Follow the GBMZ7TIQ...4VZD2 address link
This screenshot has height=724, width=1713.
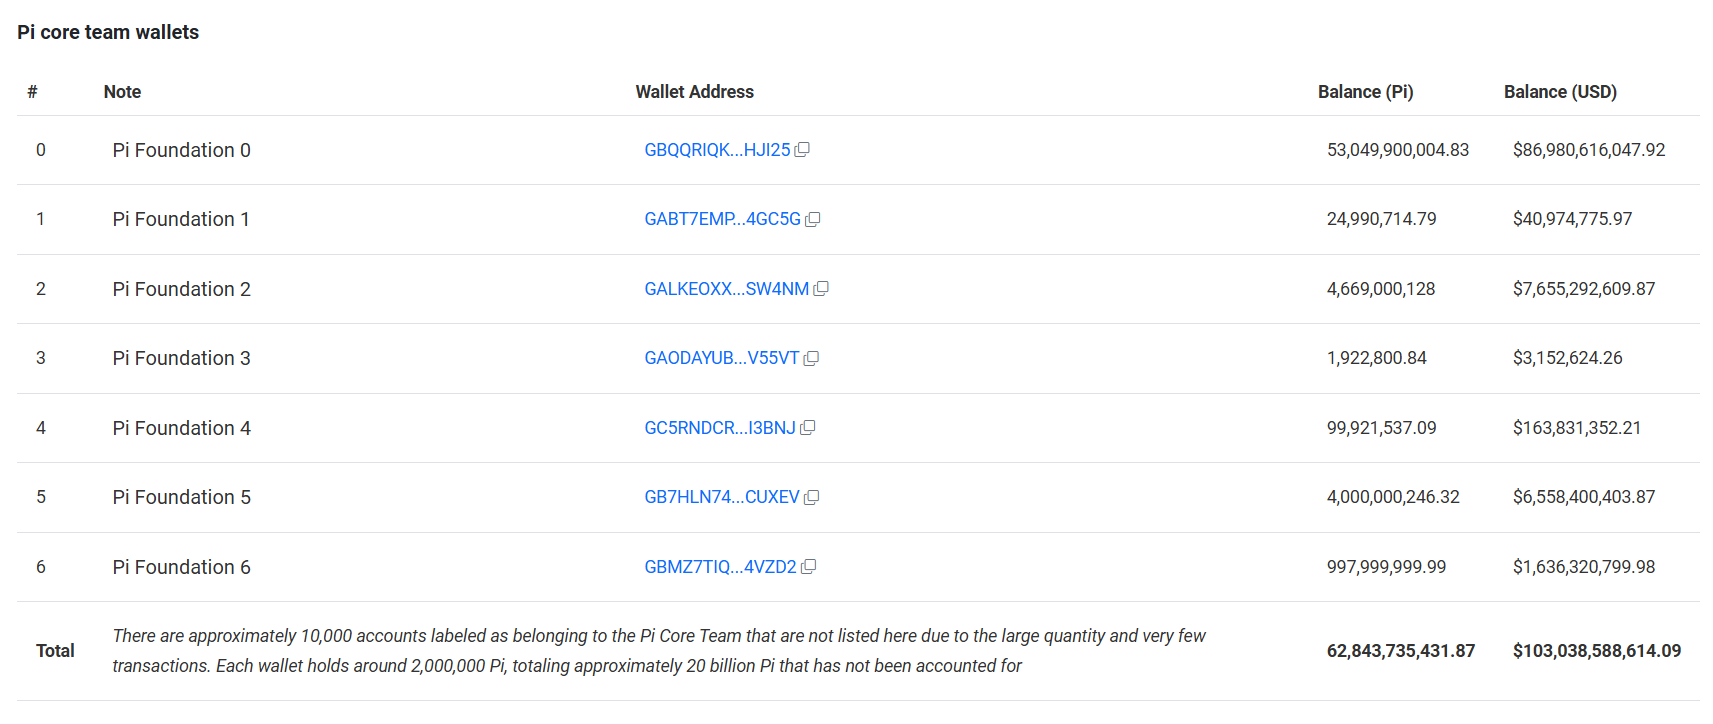(x=720, y=567)
